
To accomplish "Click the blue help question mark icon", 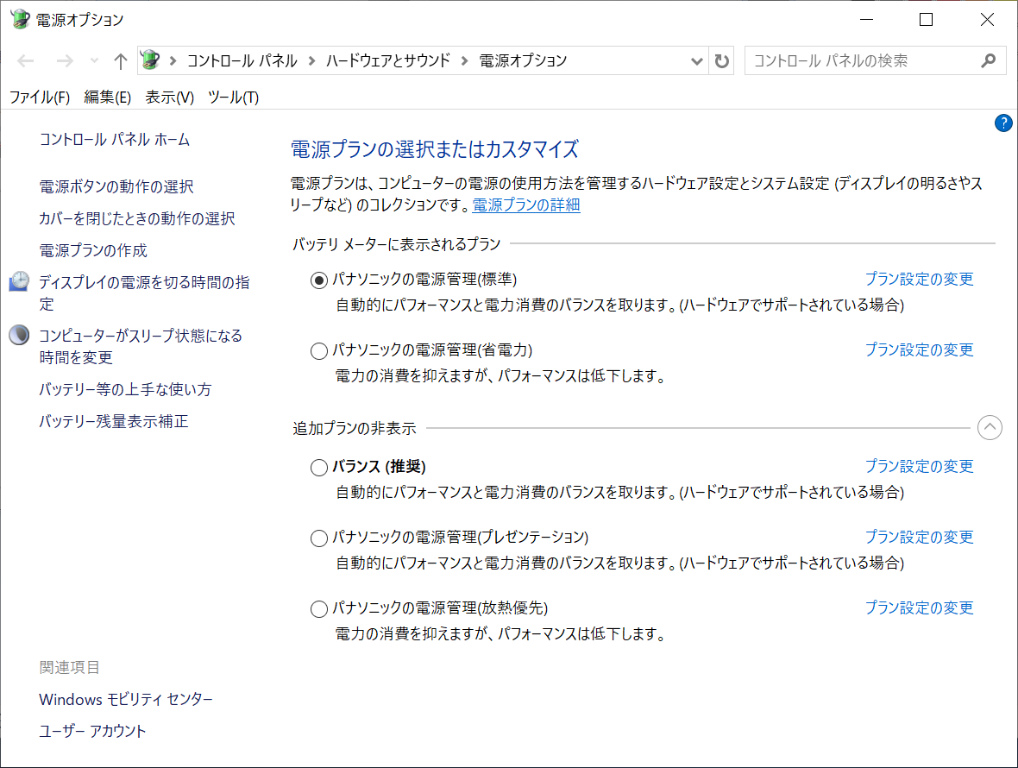I will coord(1003,123).
